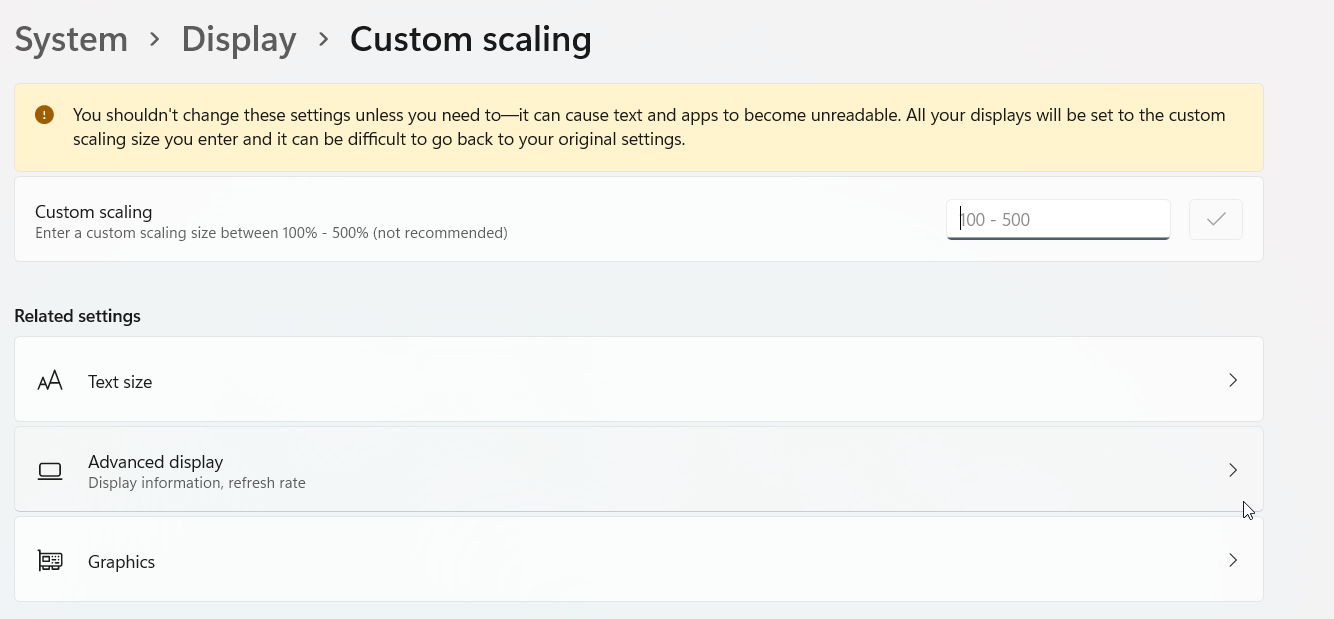Image resolution: width=1334 pixels, height=619 pixels.
Task: Click the warning icon in the yellow banner
Action: tap(44, 115)
